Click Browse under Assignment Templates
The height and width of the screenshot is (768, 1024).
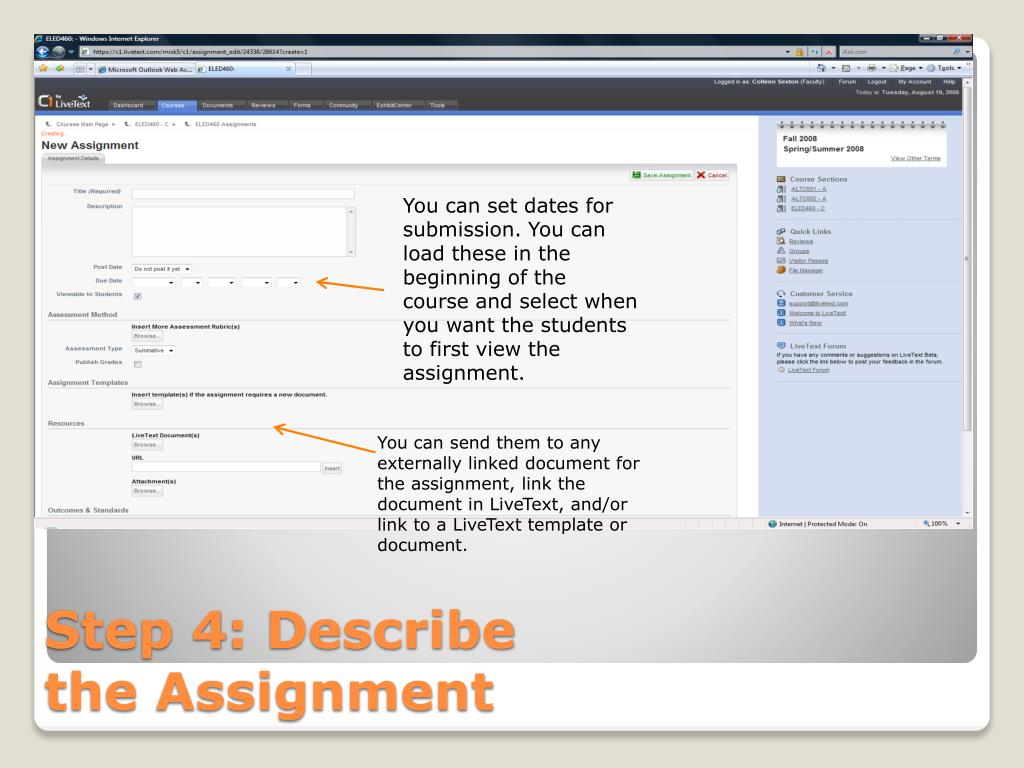pos(147,404)
